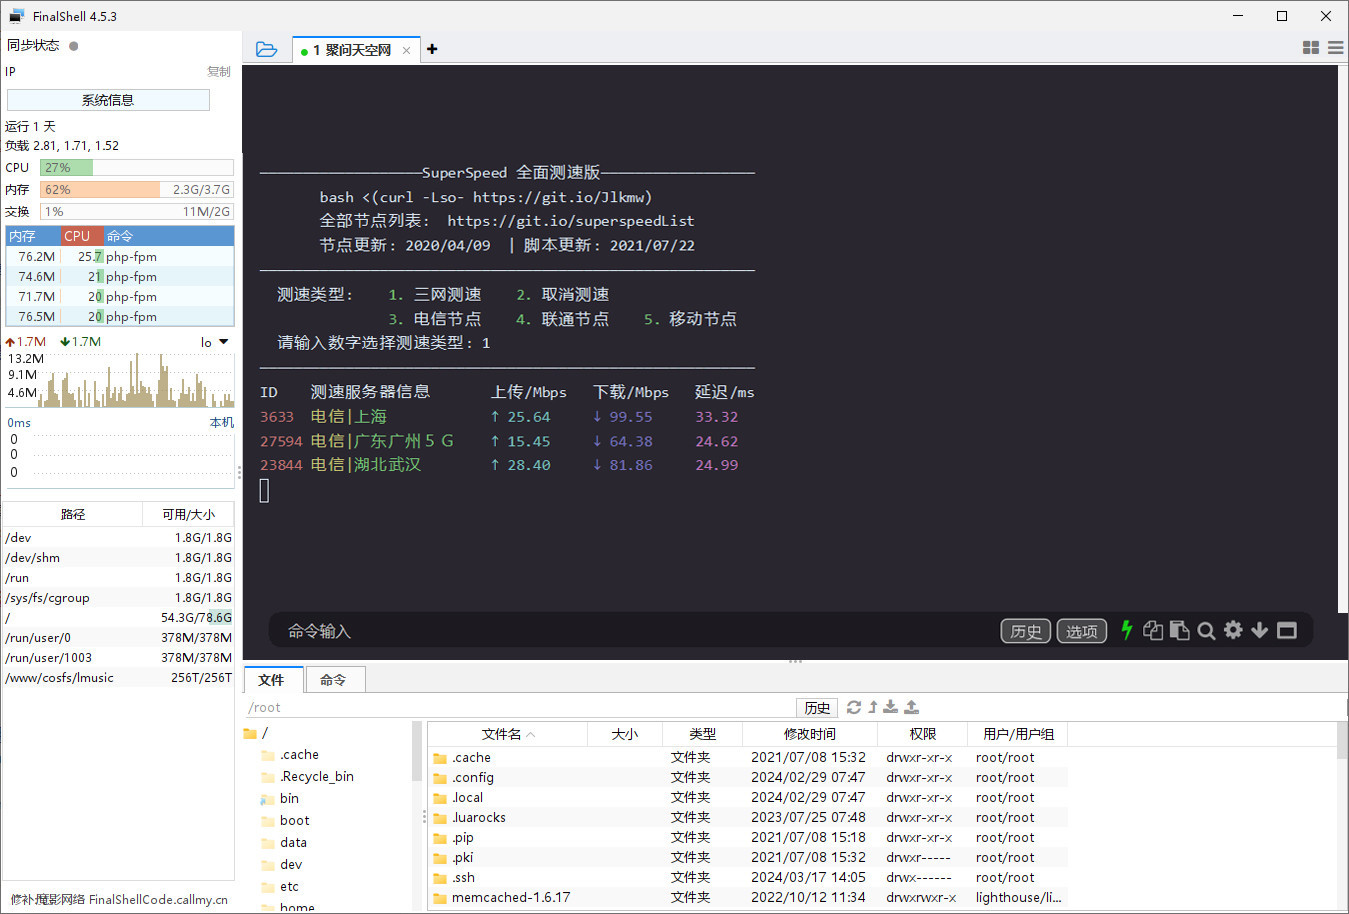Click the terminal fullscreen window icon
Image resolution: width=1349 pixels, height=914 pixels.
click(1287, 630)
